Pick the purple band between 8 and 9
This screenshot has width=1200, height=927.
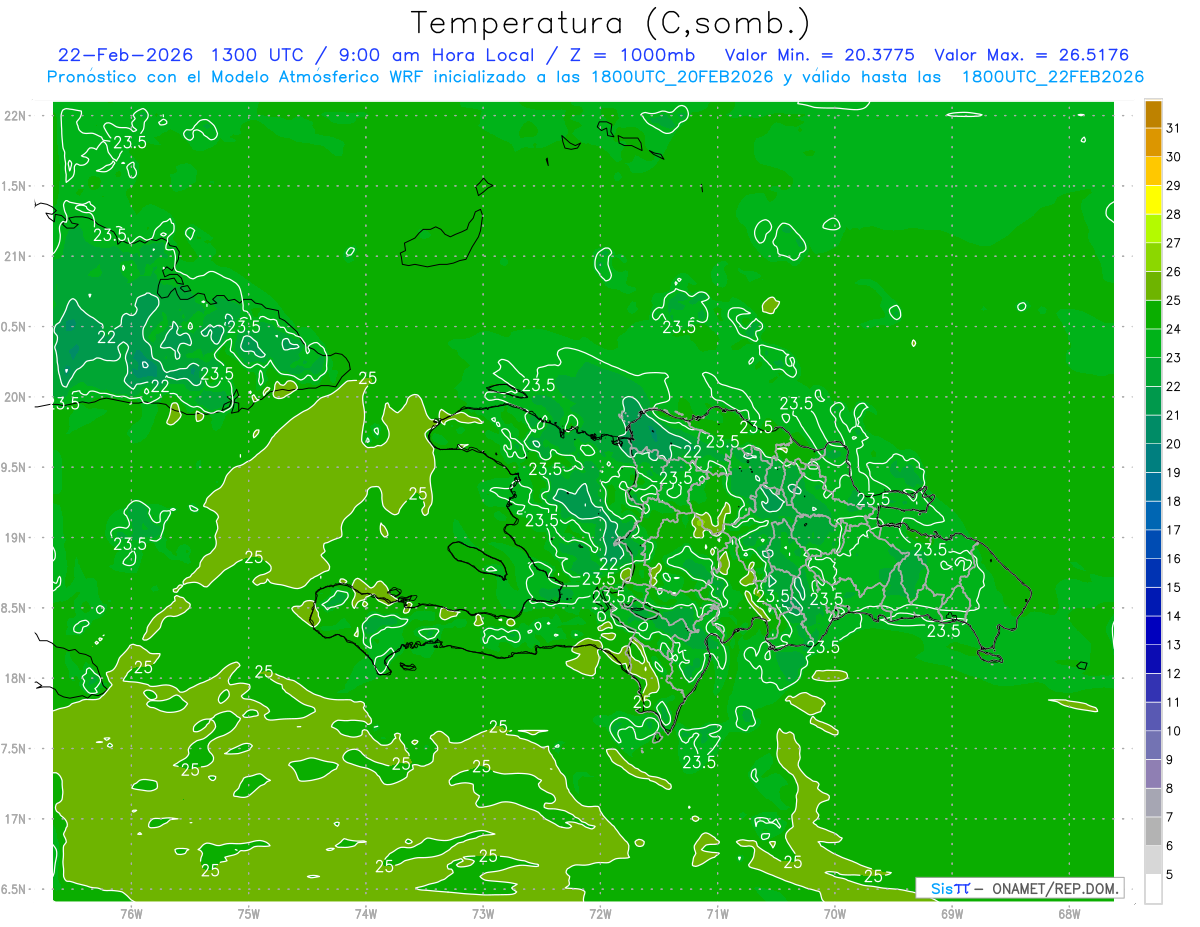1153,774
